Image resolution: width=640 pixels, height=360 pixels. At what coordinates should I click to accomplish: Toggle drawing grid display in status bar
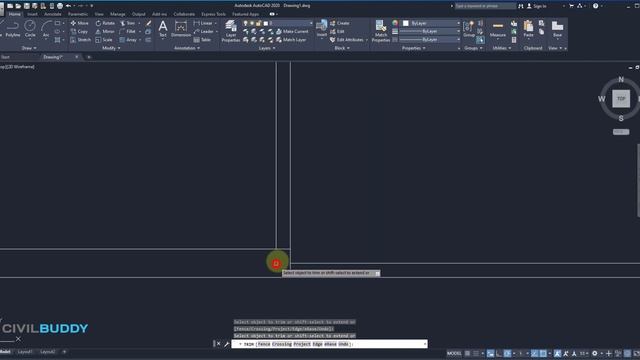tap(467, 353)
